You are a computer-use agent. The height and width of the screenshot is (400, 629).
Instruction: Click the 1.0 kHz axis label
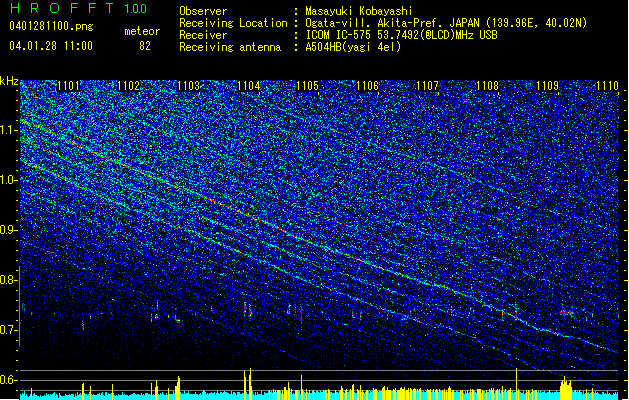point(9,180)
